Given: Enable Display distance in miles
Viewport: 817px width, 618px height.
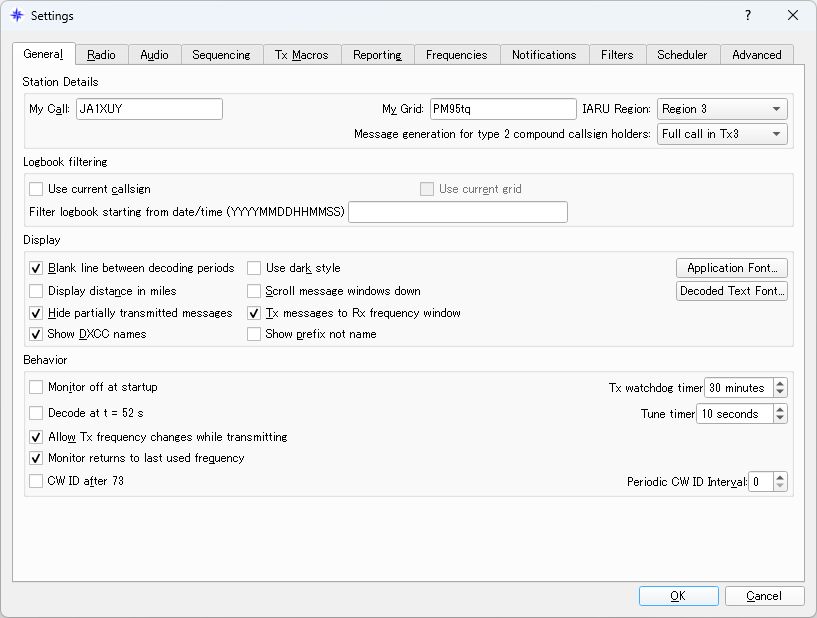Looking at the screenshot, I should 36,290.
